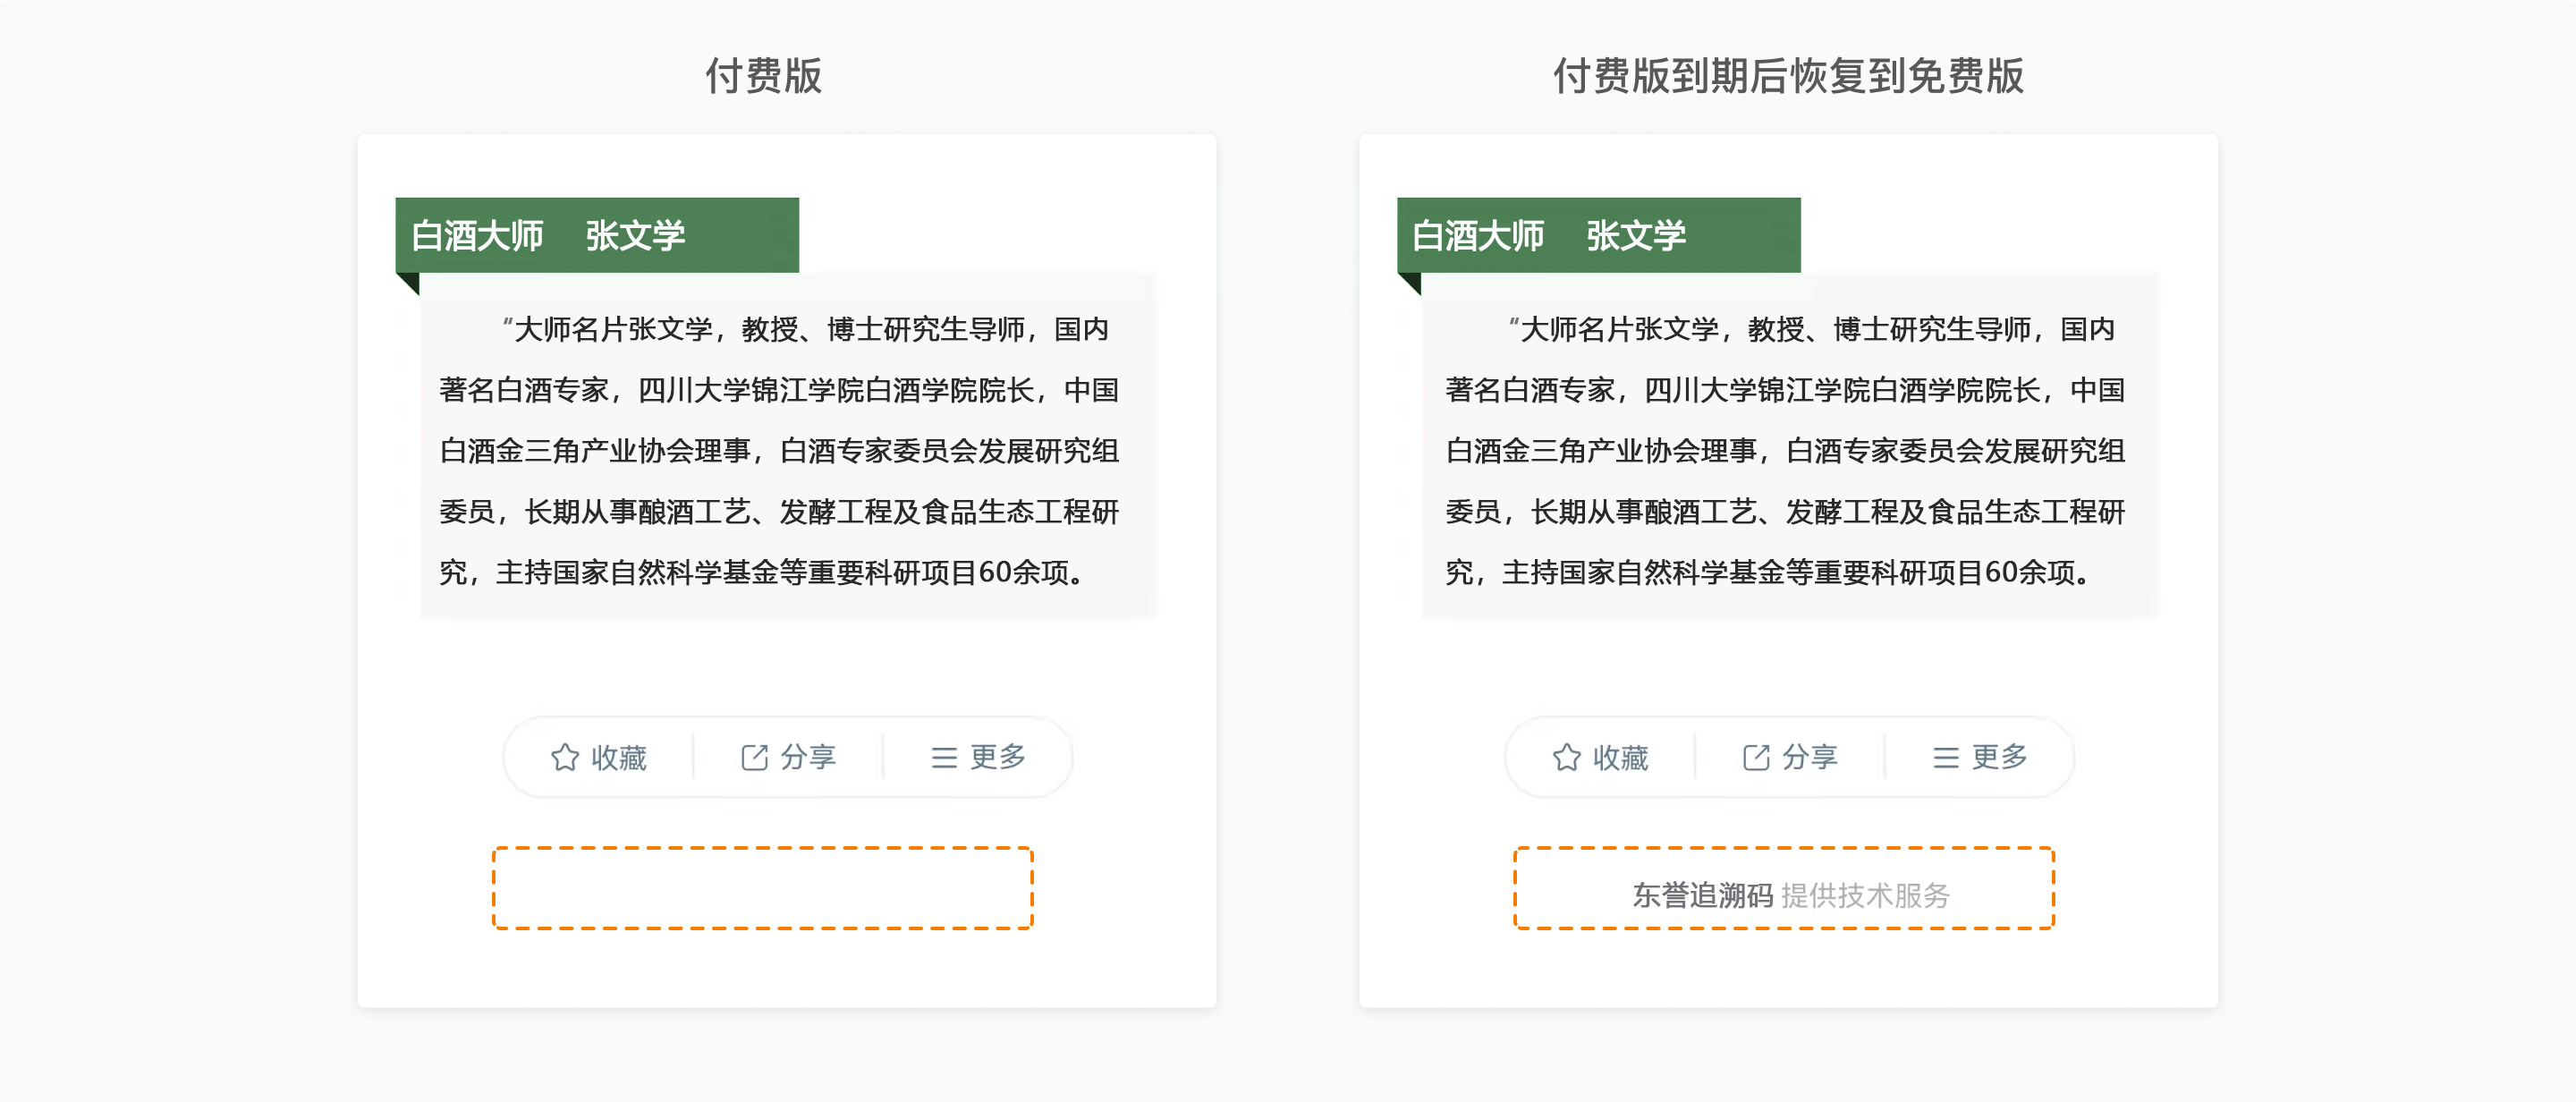
Task: Click the 提供技术服务 label text
Action: (1866, 896)
